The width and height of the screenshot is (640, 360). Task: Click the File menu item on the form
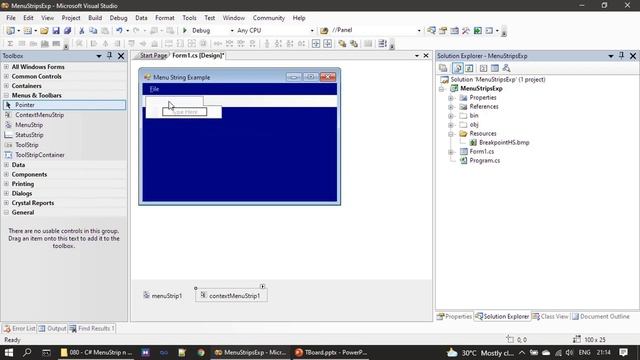click(x=154, y=89)
